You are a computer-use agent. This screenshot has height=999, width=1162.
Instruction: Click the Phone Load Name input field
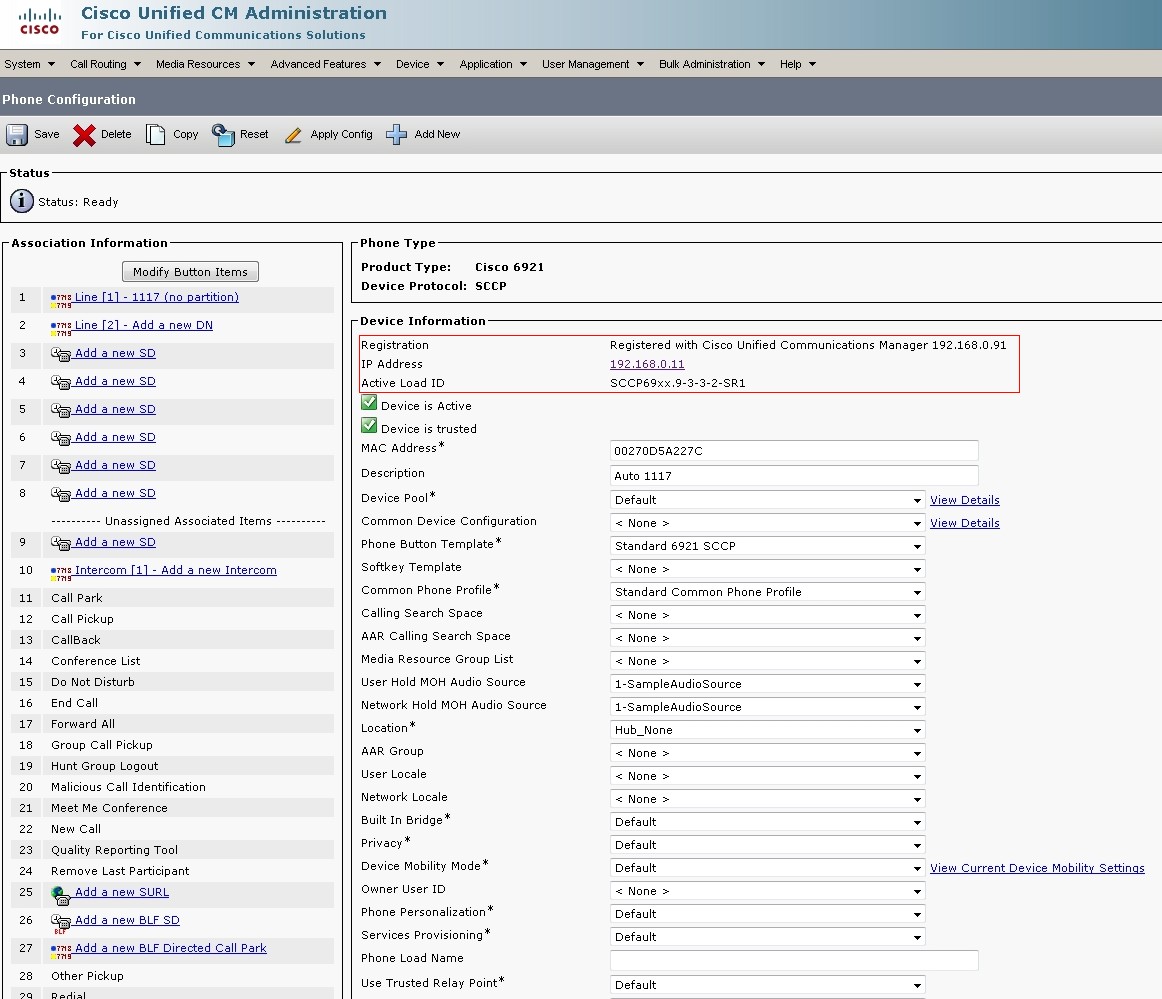(794, 960)
